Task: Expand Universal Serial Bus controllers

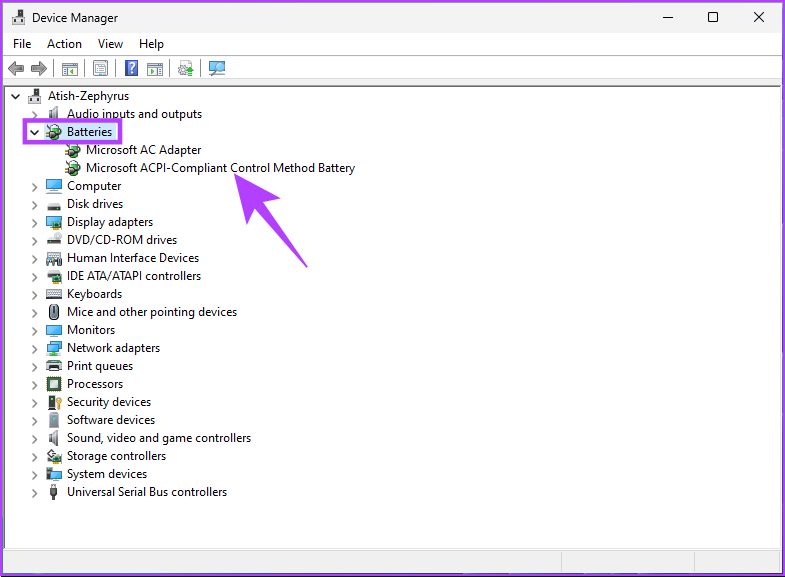Action: 35,492
